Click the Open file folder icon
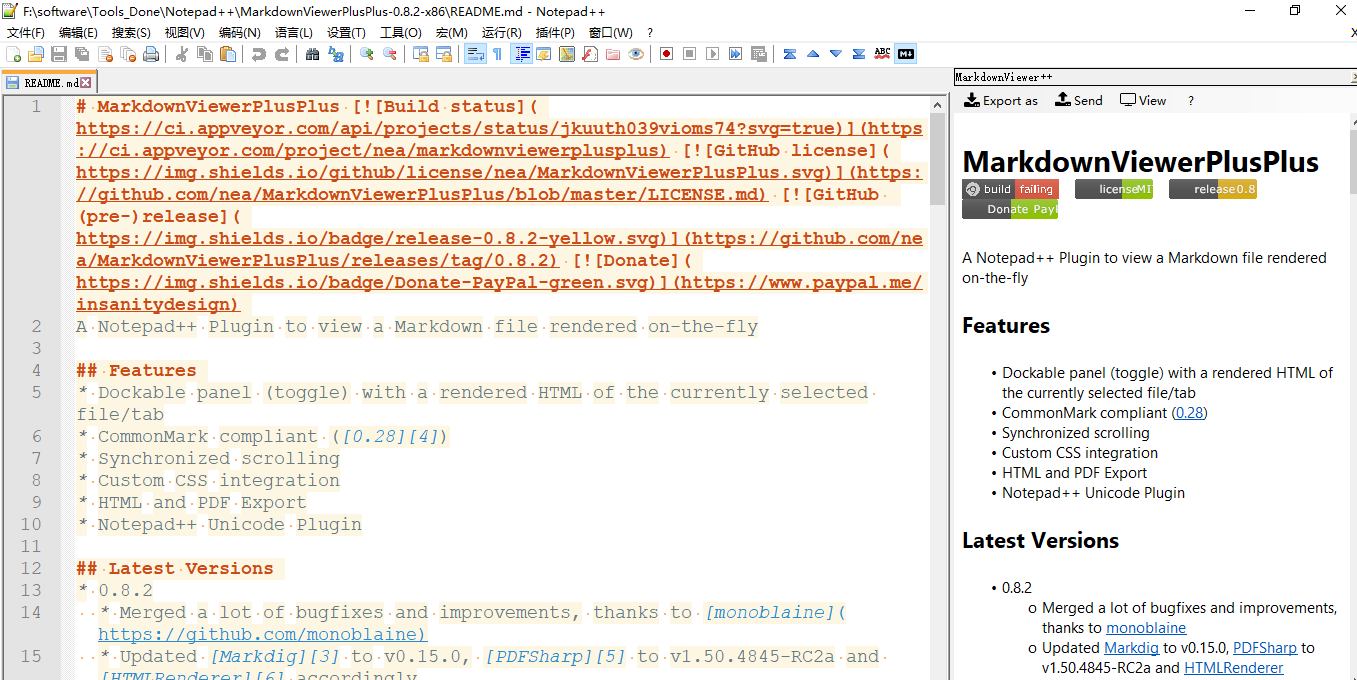 36,54
